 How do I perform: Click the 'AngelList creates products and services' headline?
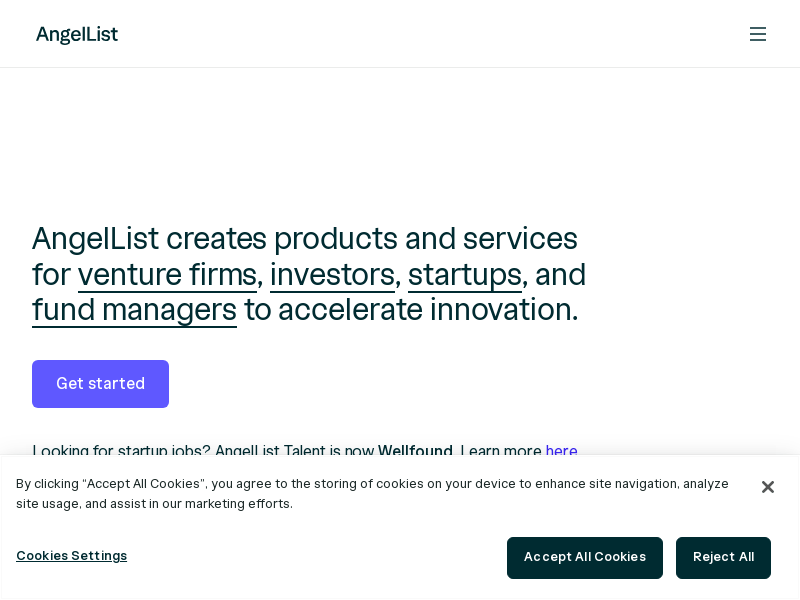click(305, 238)
